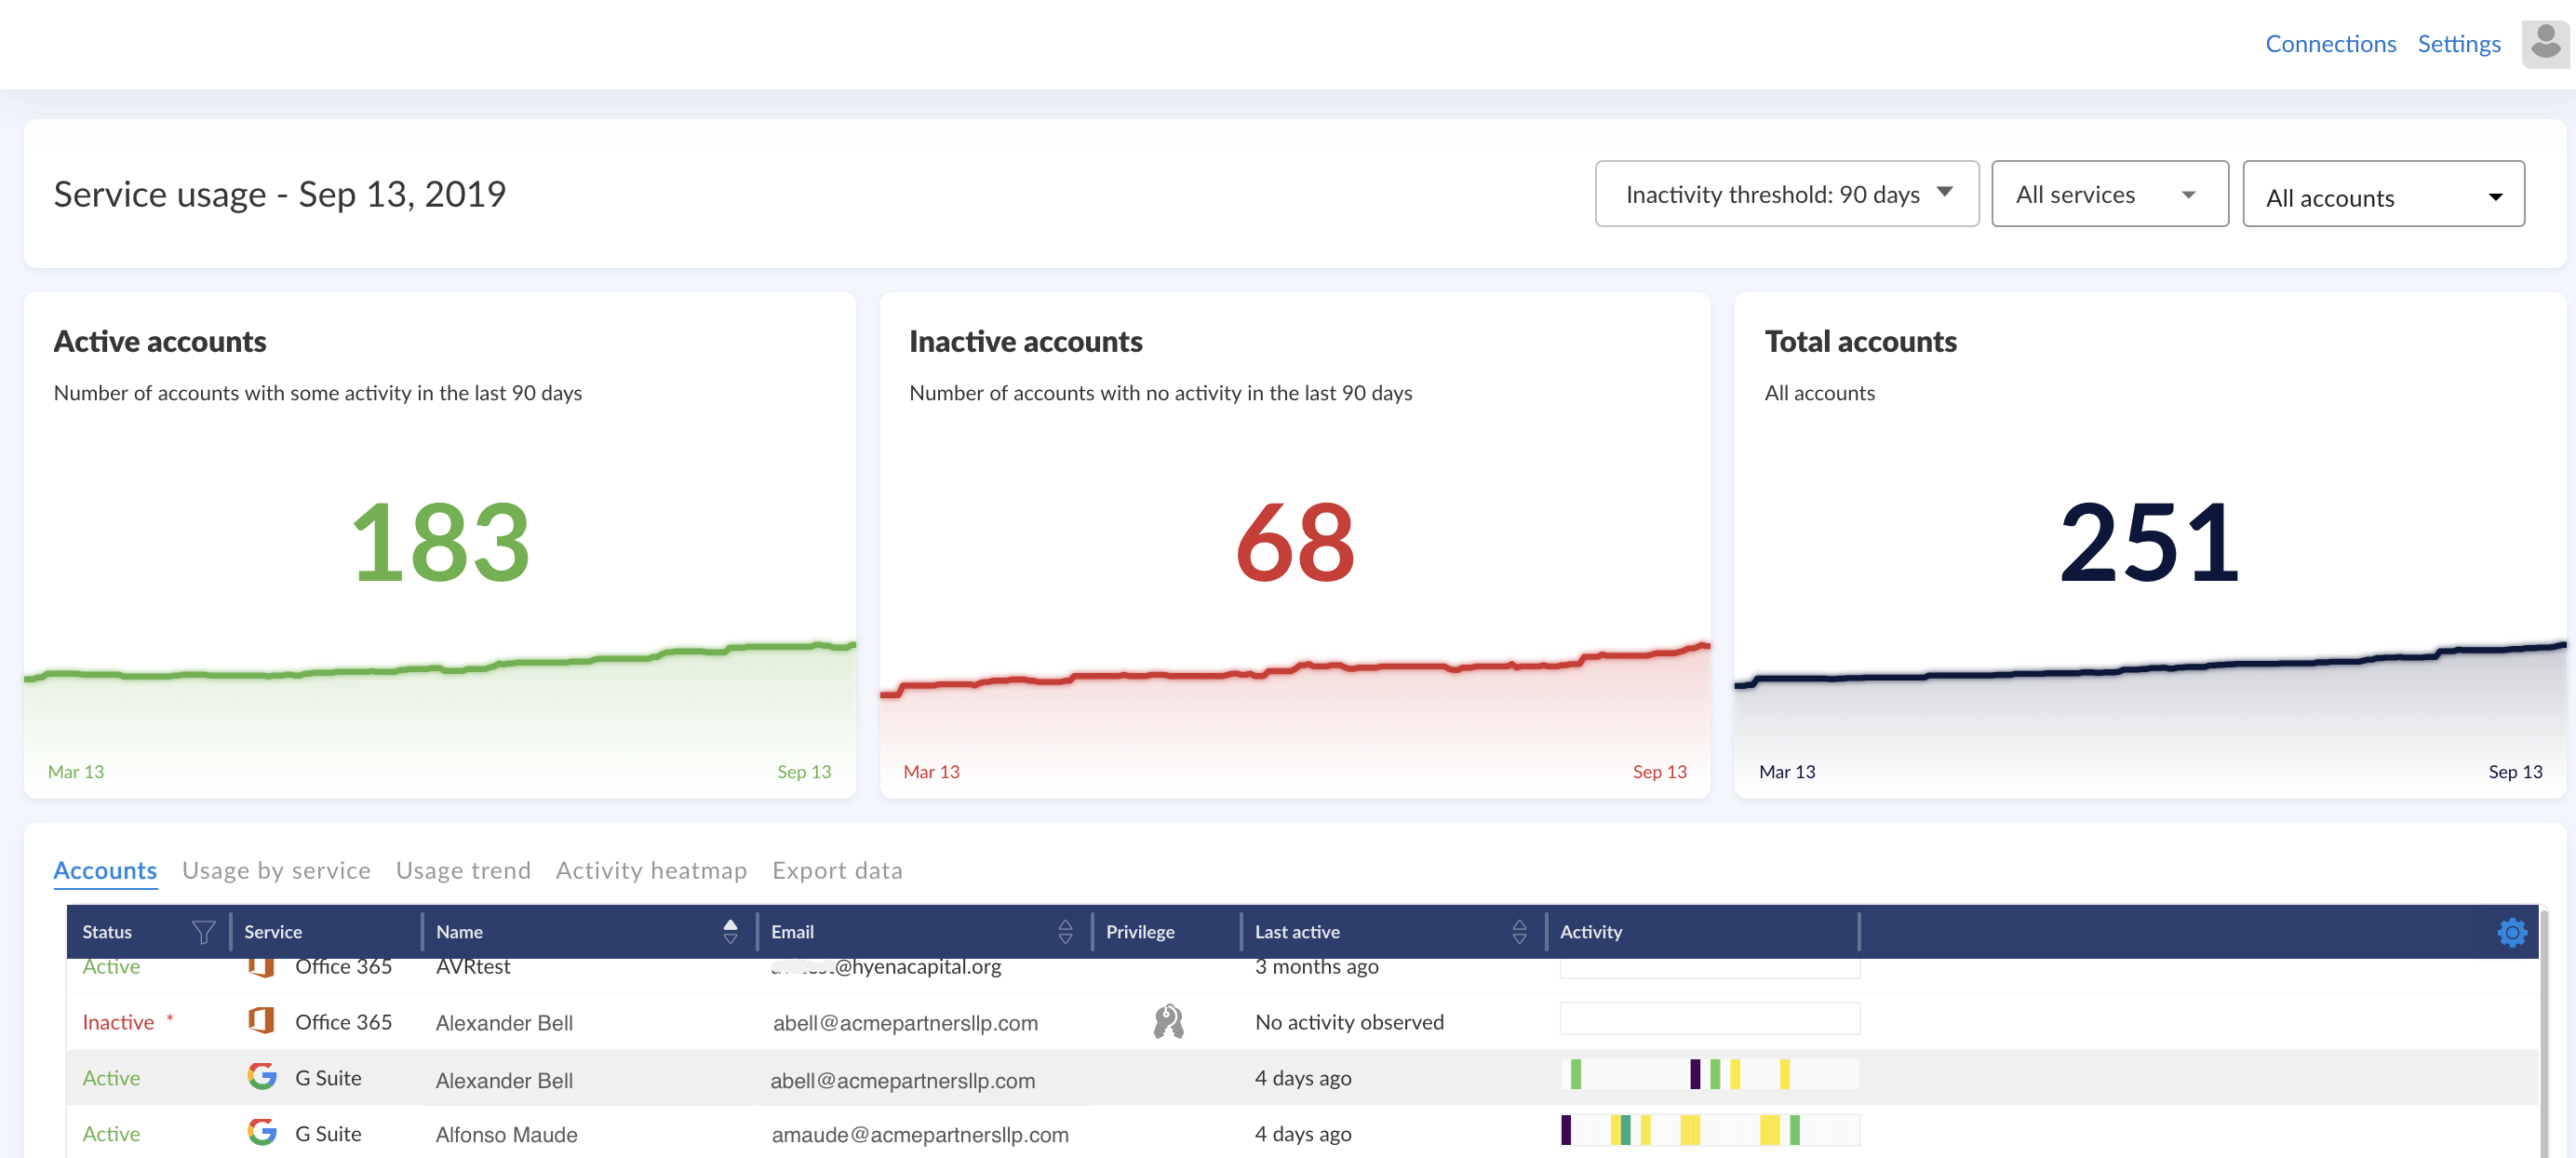Click the Office 365 icon in Inactive row

[x=261, y=1021]
